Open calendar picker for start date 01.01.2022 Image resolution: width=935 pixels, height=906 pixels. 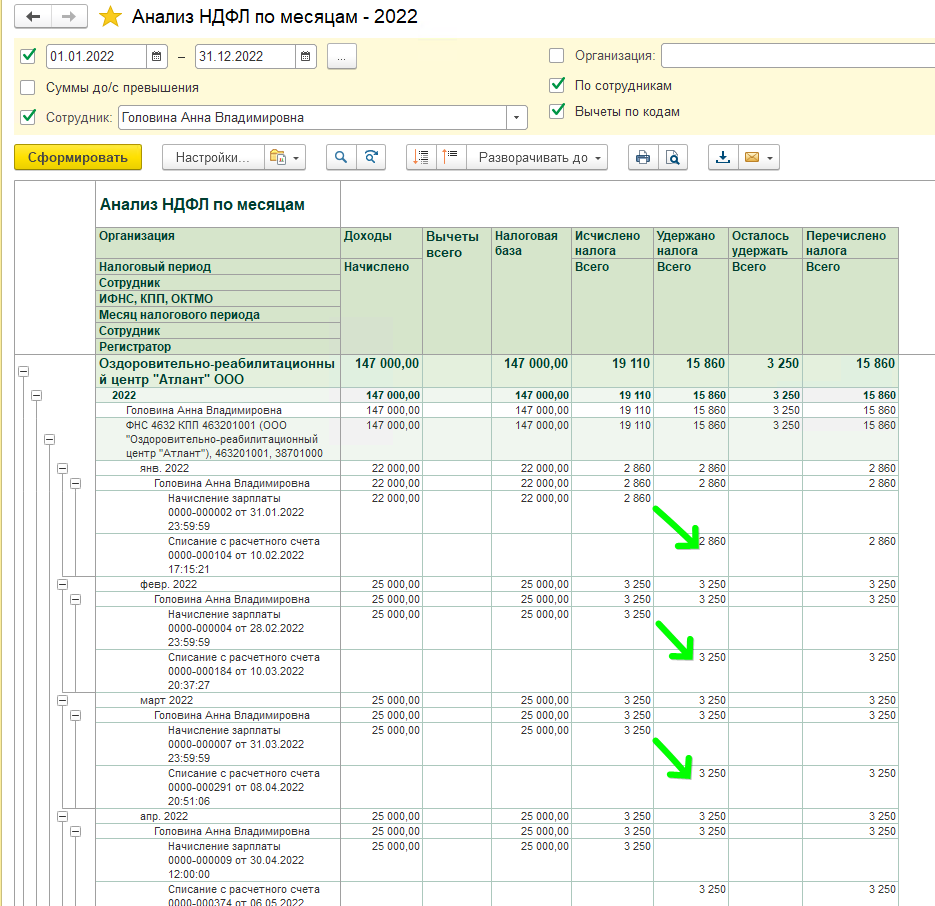click(x=157, y=56)
